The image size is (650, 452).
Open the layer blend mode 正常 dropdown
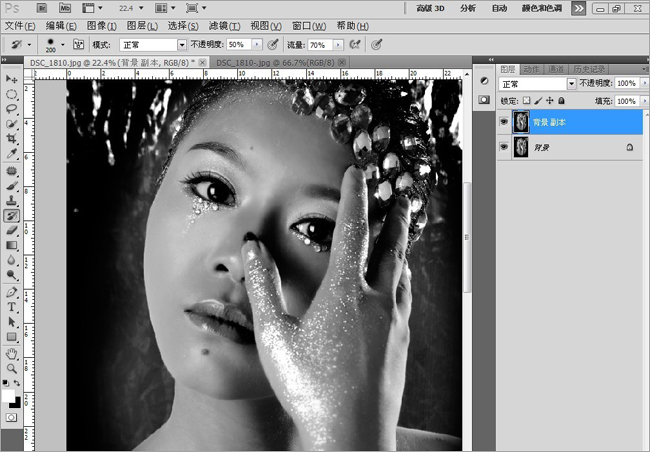[572, 84]
